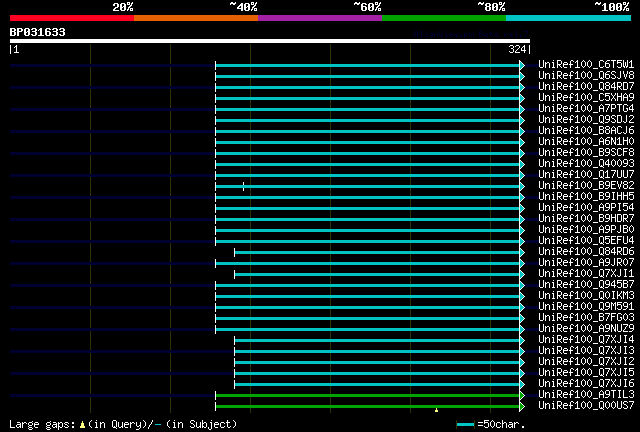Click the Large gaps legend text
640x432 pixels.
point(123,424)
